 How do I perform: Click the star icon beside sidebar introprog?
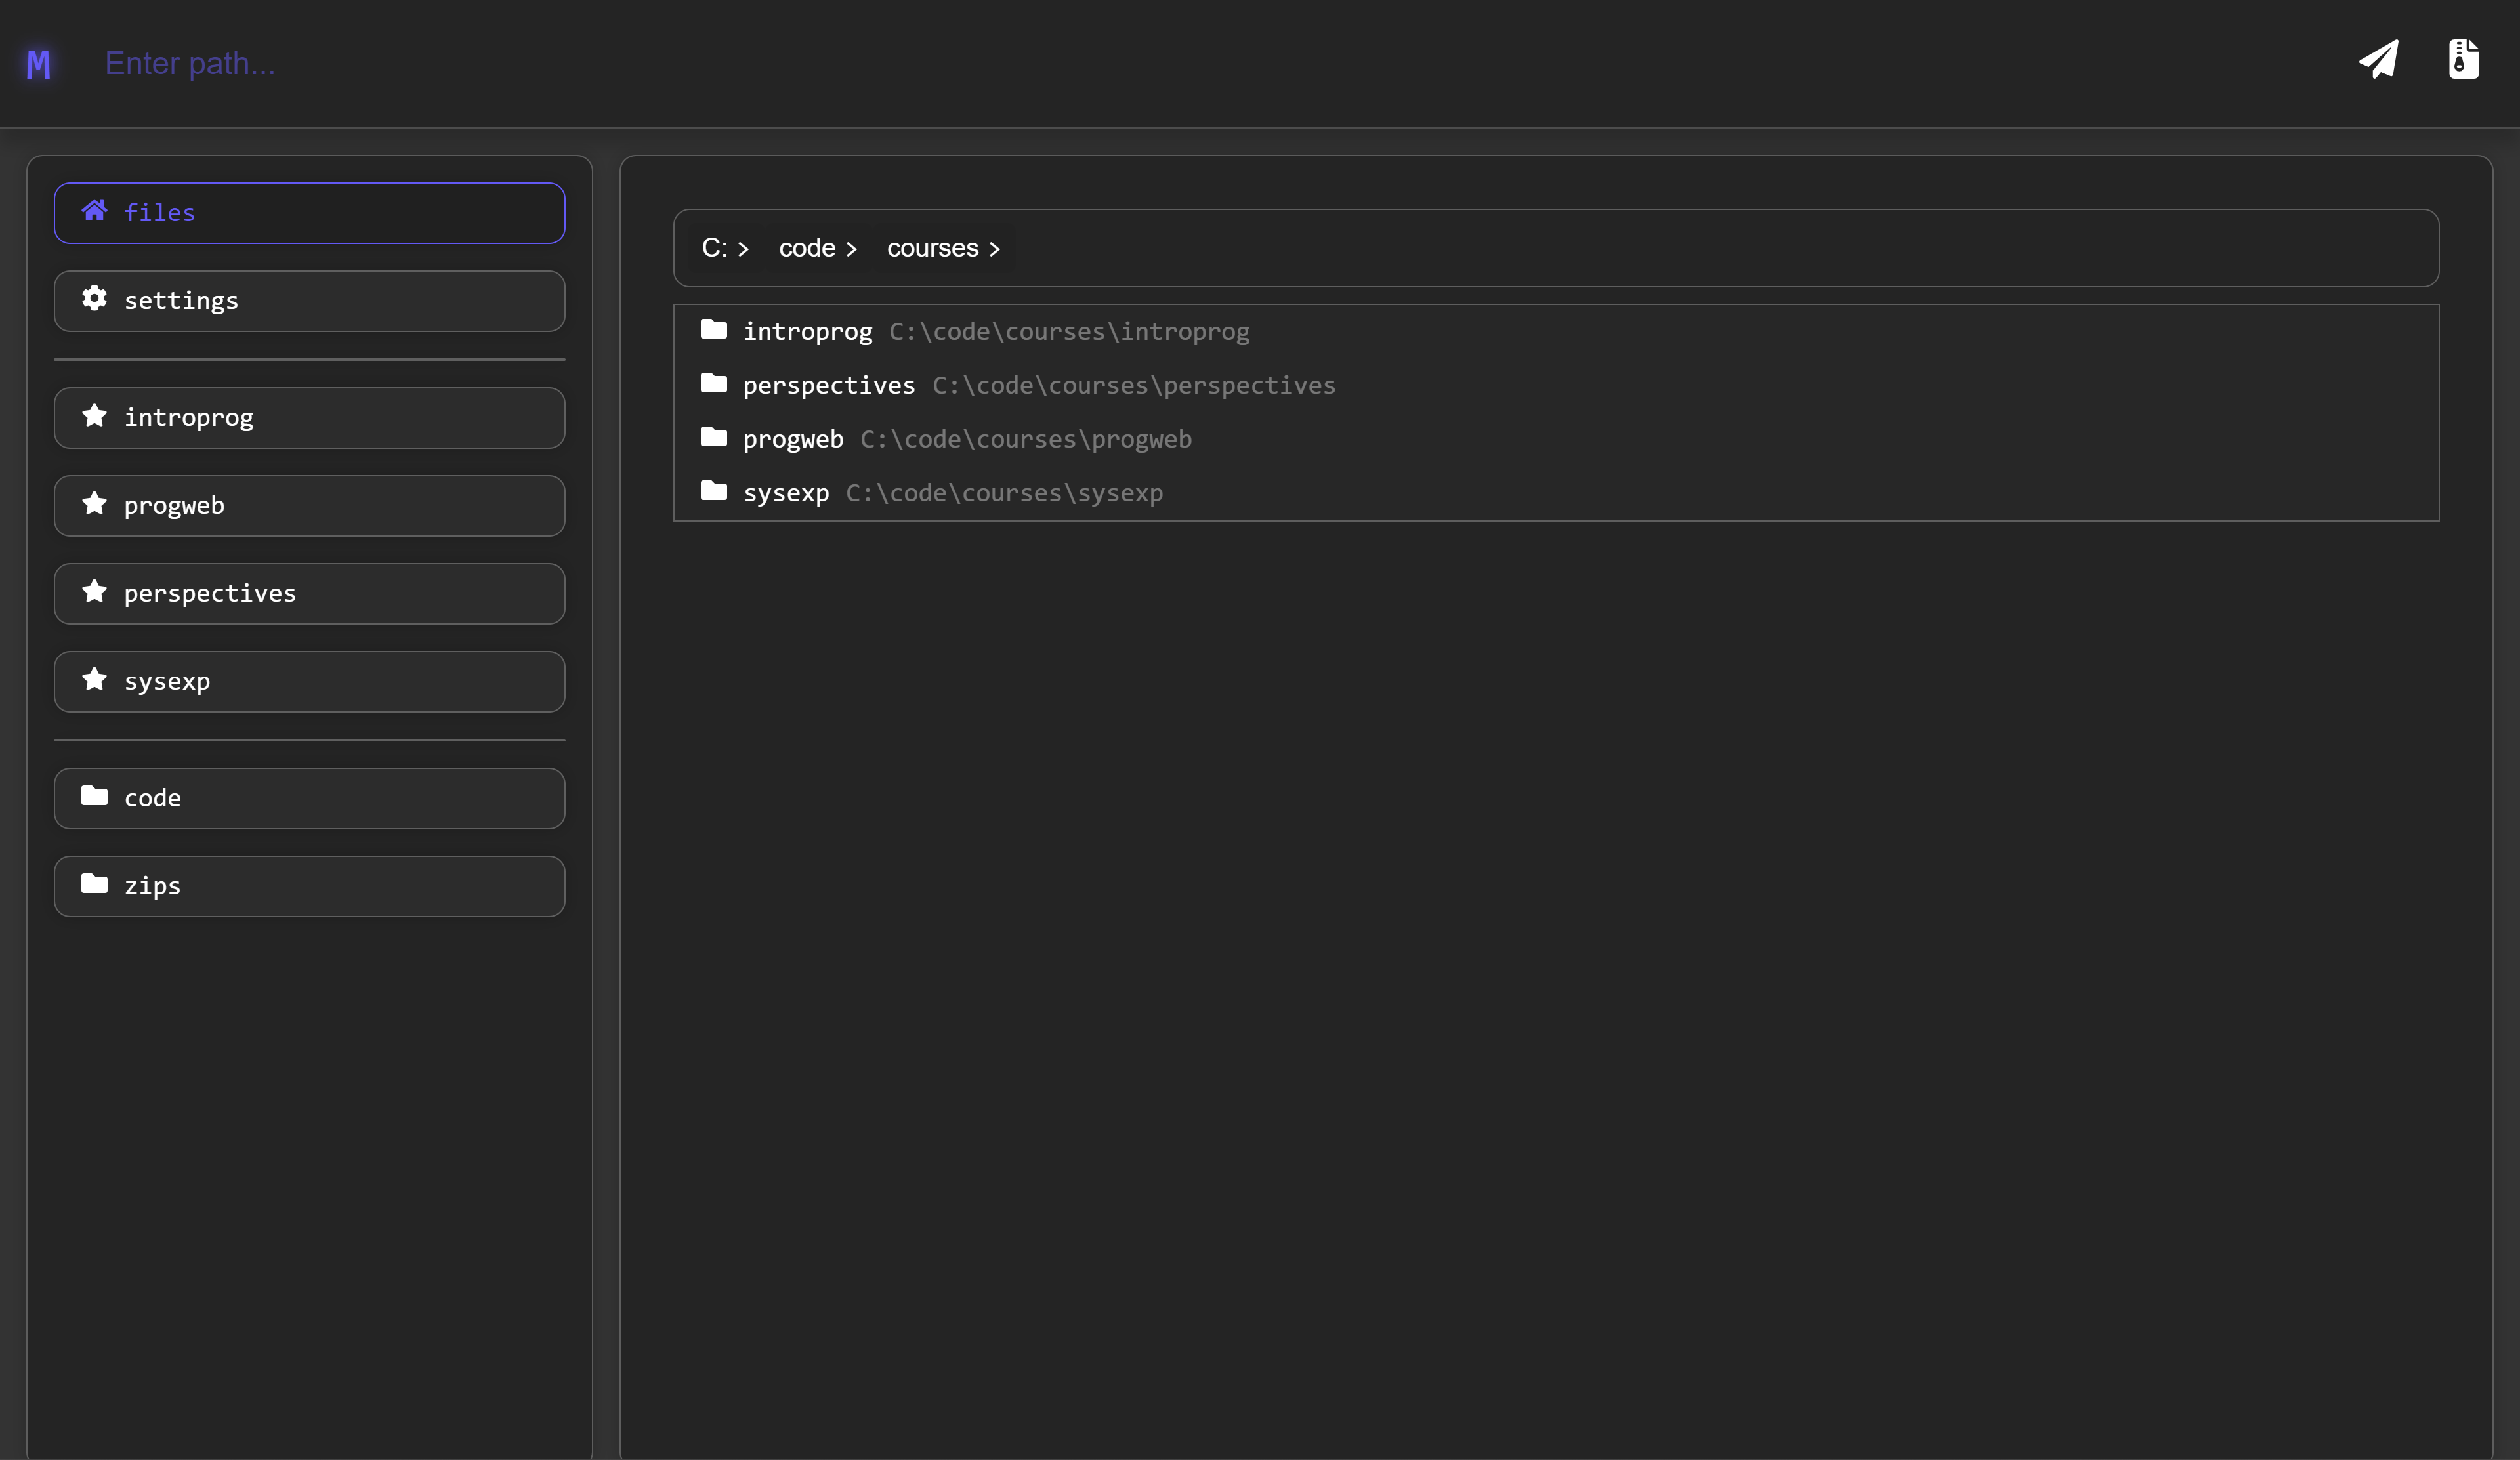click(94, 415)
